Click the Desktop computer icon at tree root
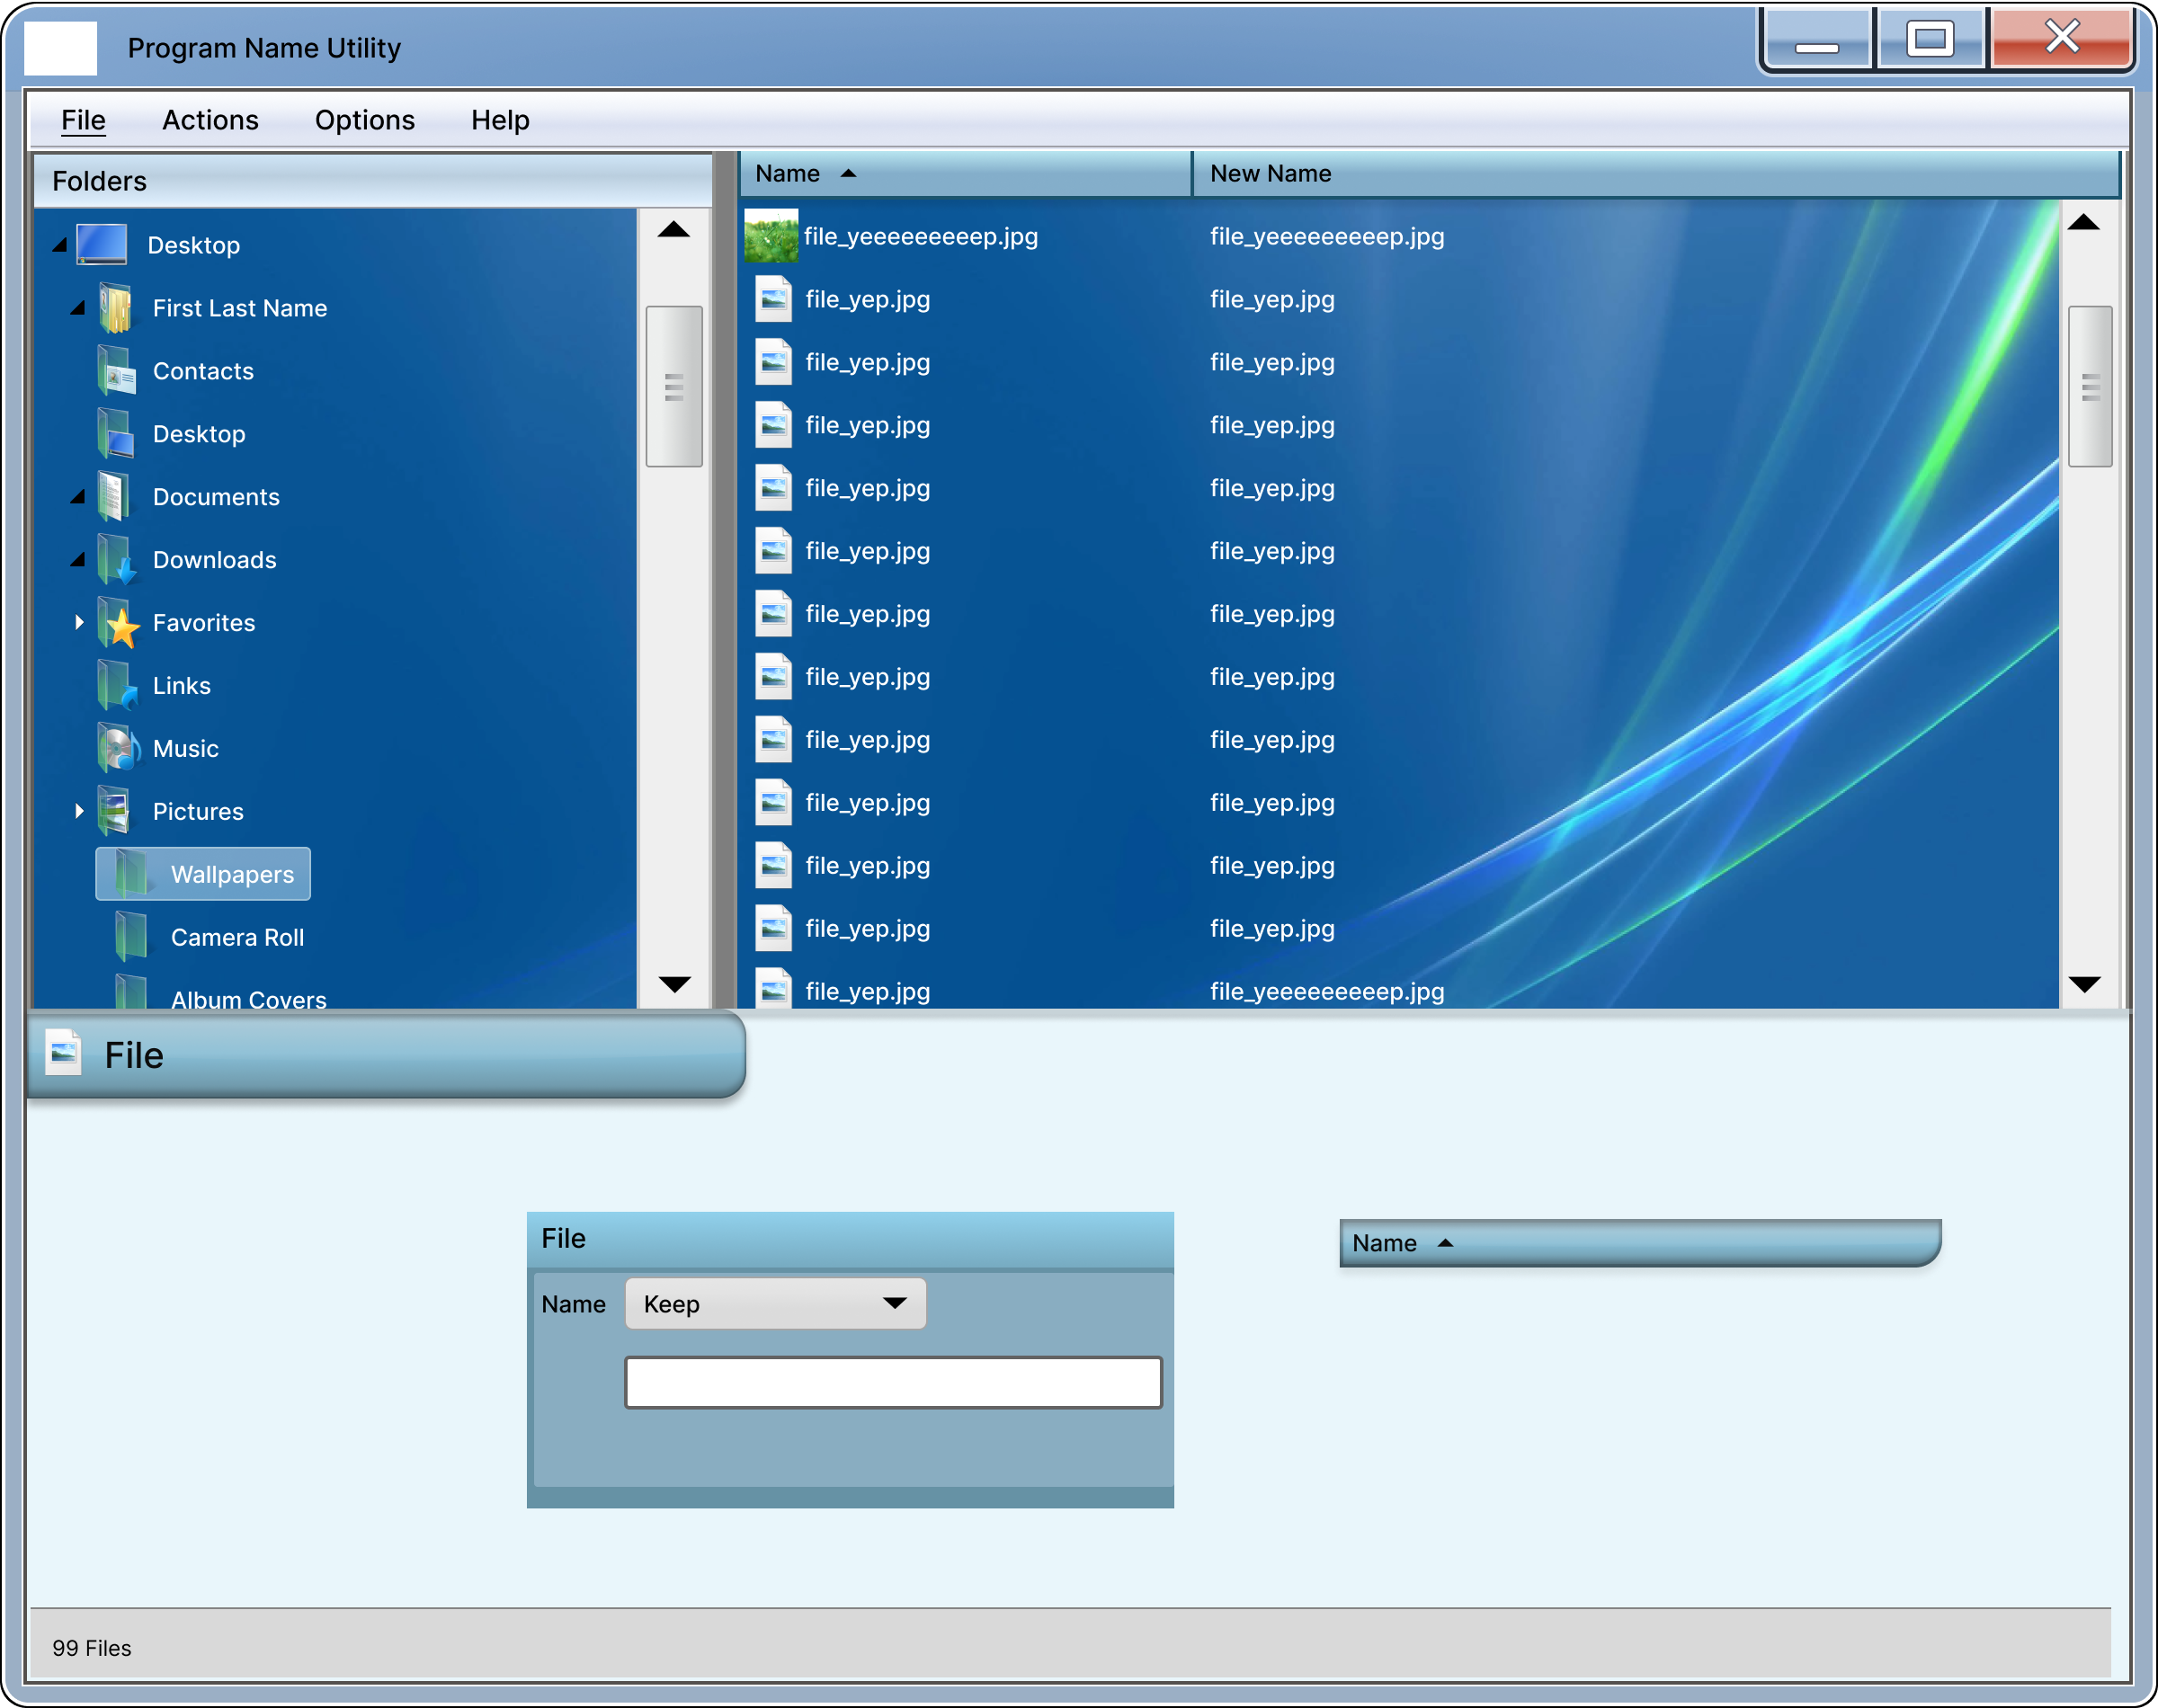The width and height of the screenshot is (2158, 1708). pyautogui.click(x=101, y=245)
